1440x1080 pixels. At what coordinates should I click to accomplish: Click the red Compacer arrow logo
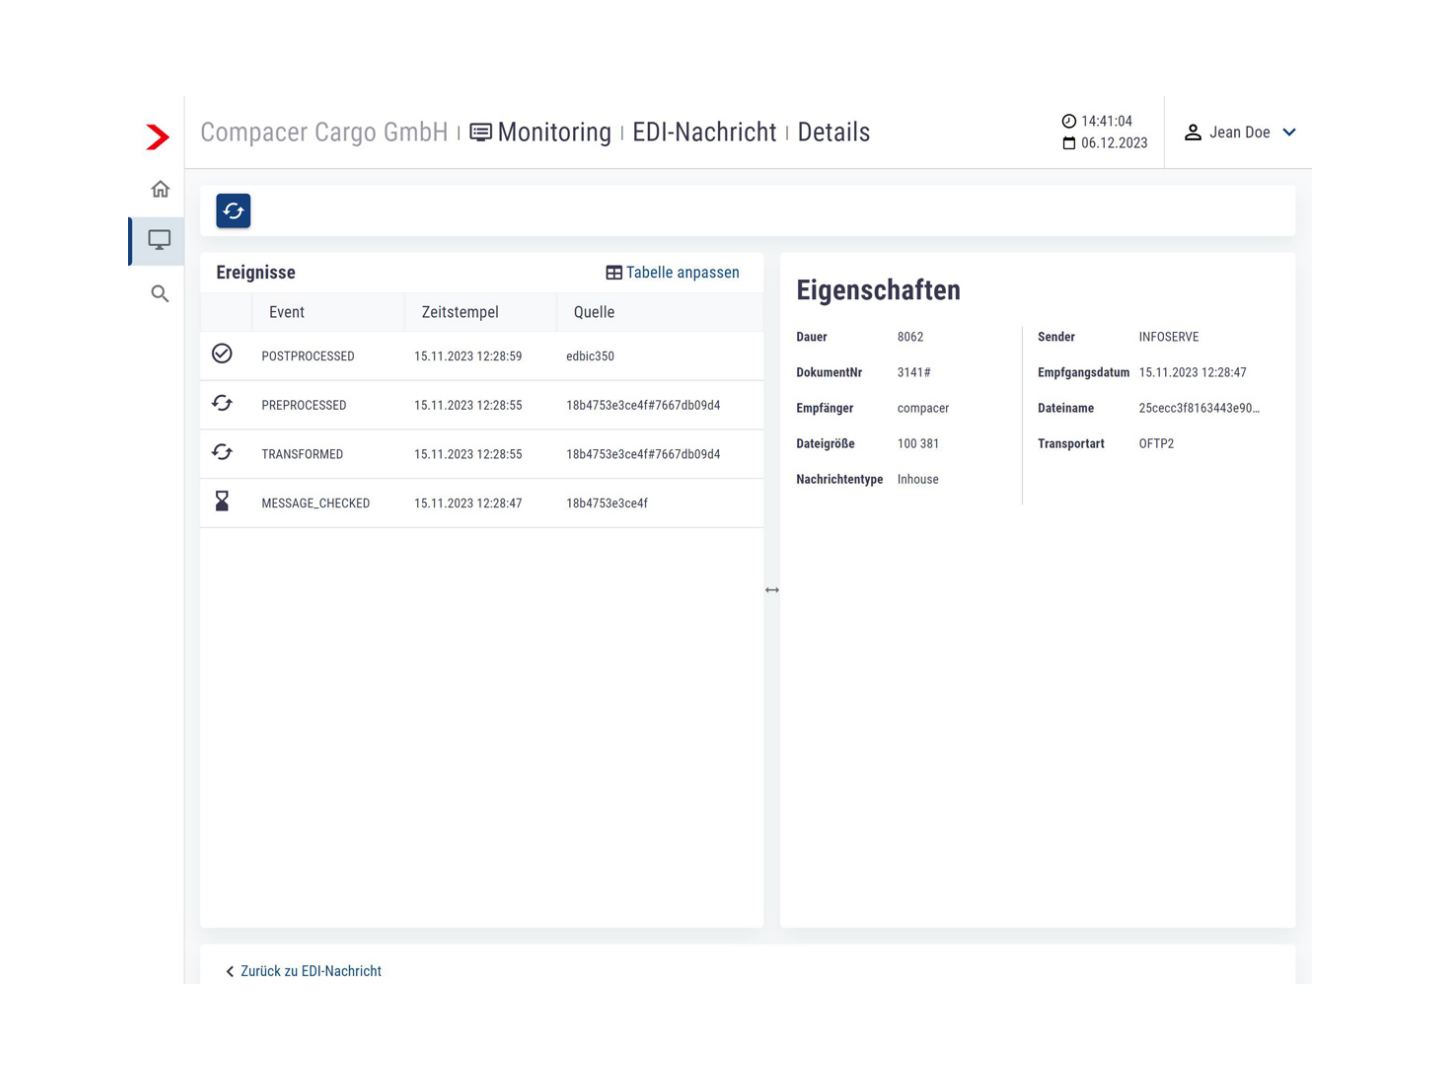coord(156,137)
